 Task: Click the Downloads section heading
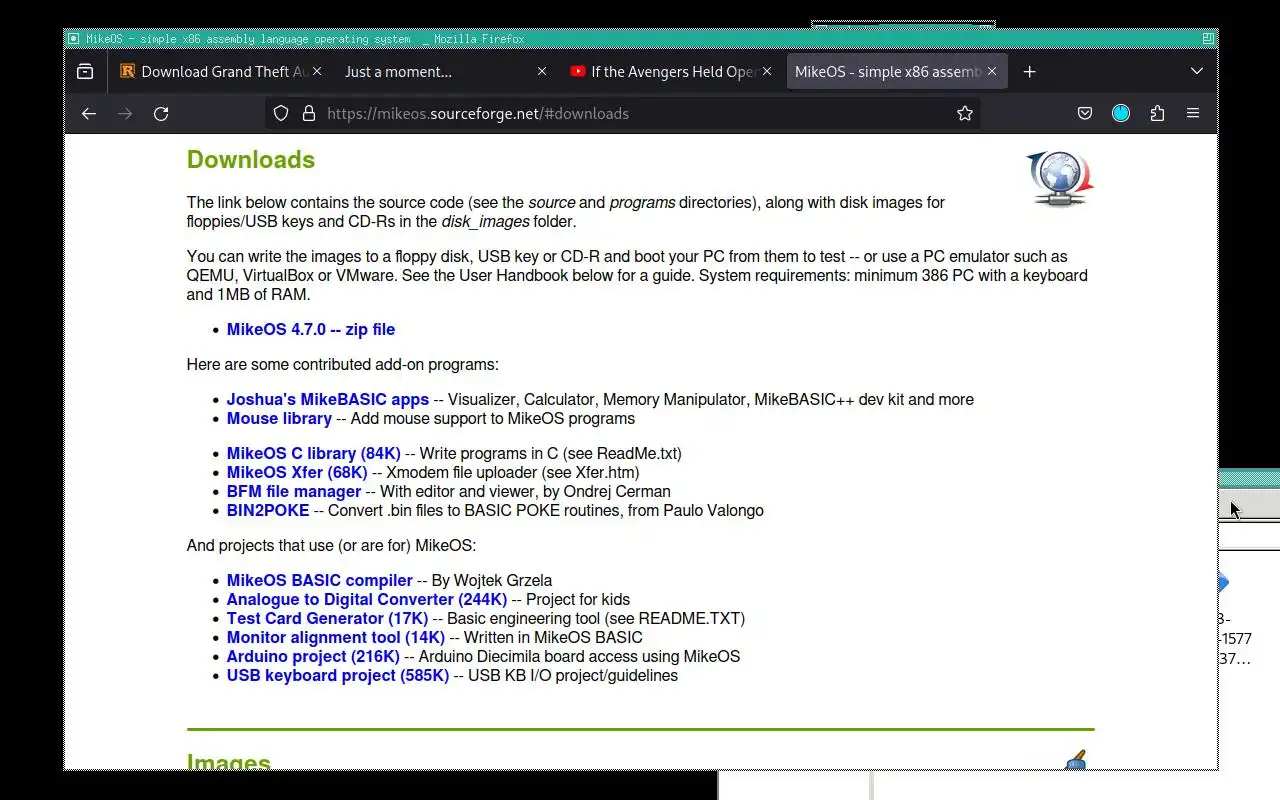251,160
